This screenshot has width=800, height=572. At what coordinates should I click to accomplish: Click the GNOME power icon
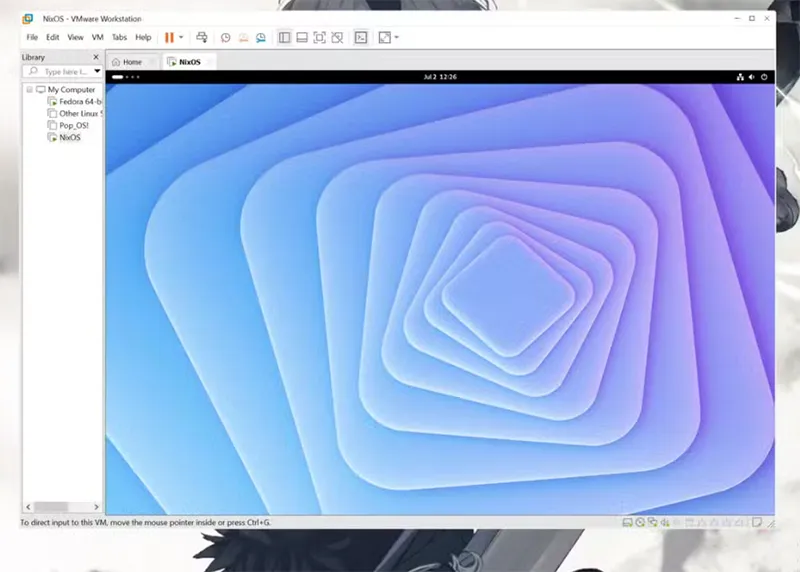coord(764,77)
